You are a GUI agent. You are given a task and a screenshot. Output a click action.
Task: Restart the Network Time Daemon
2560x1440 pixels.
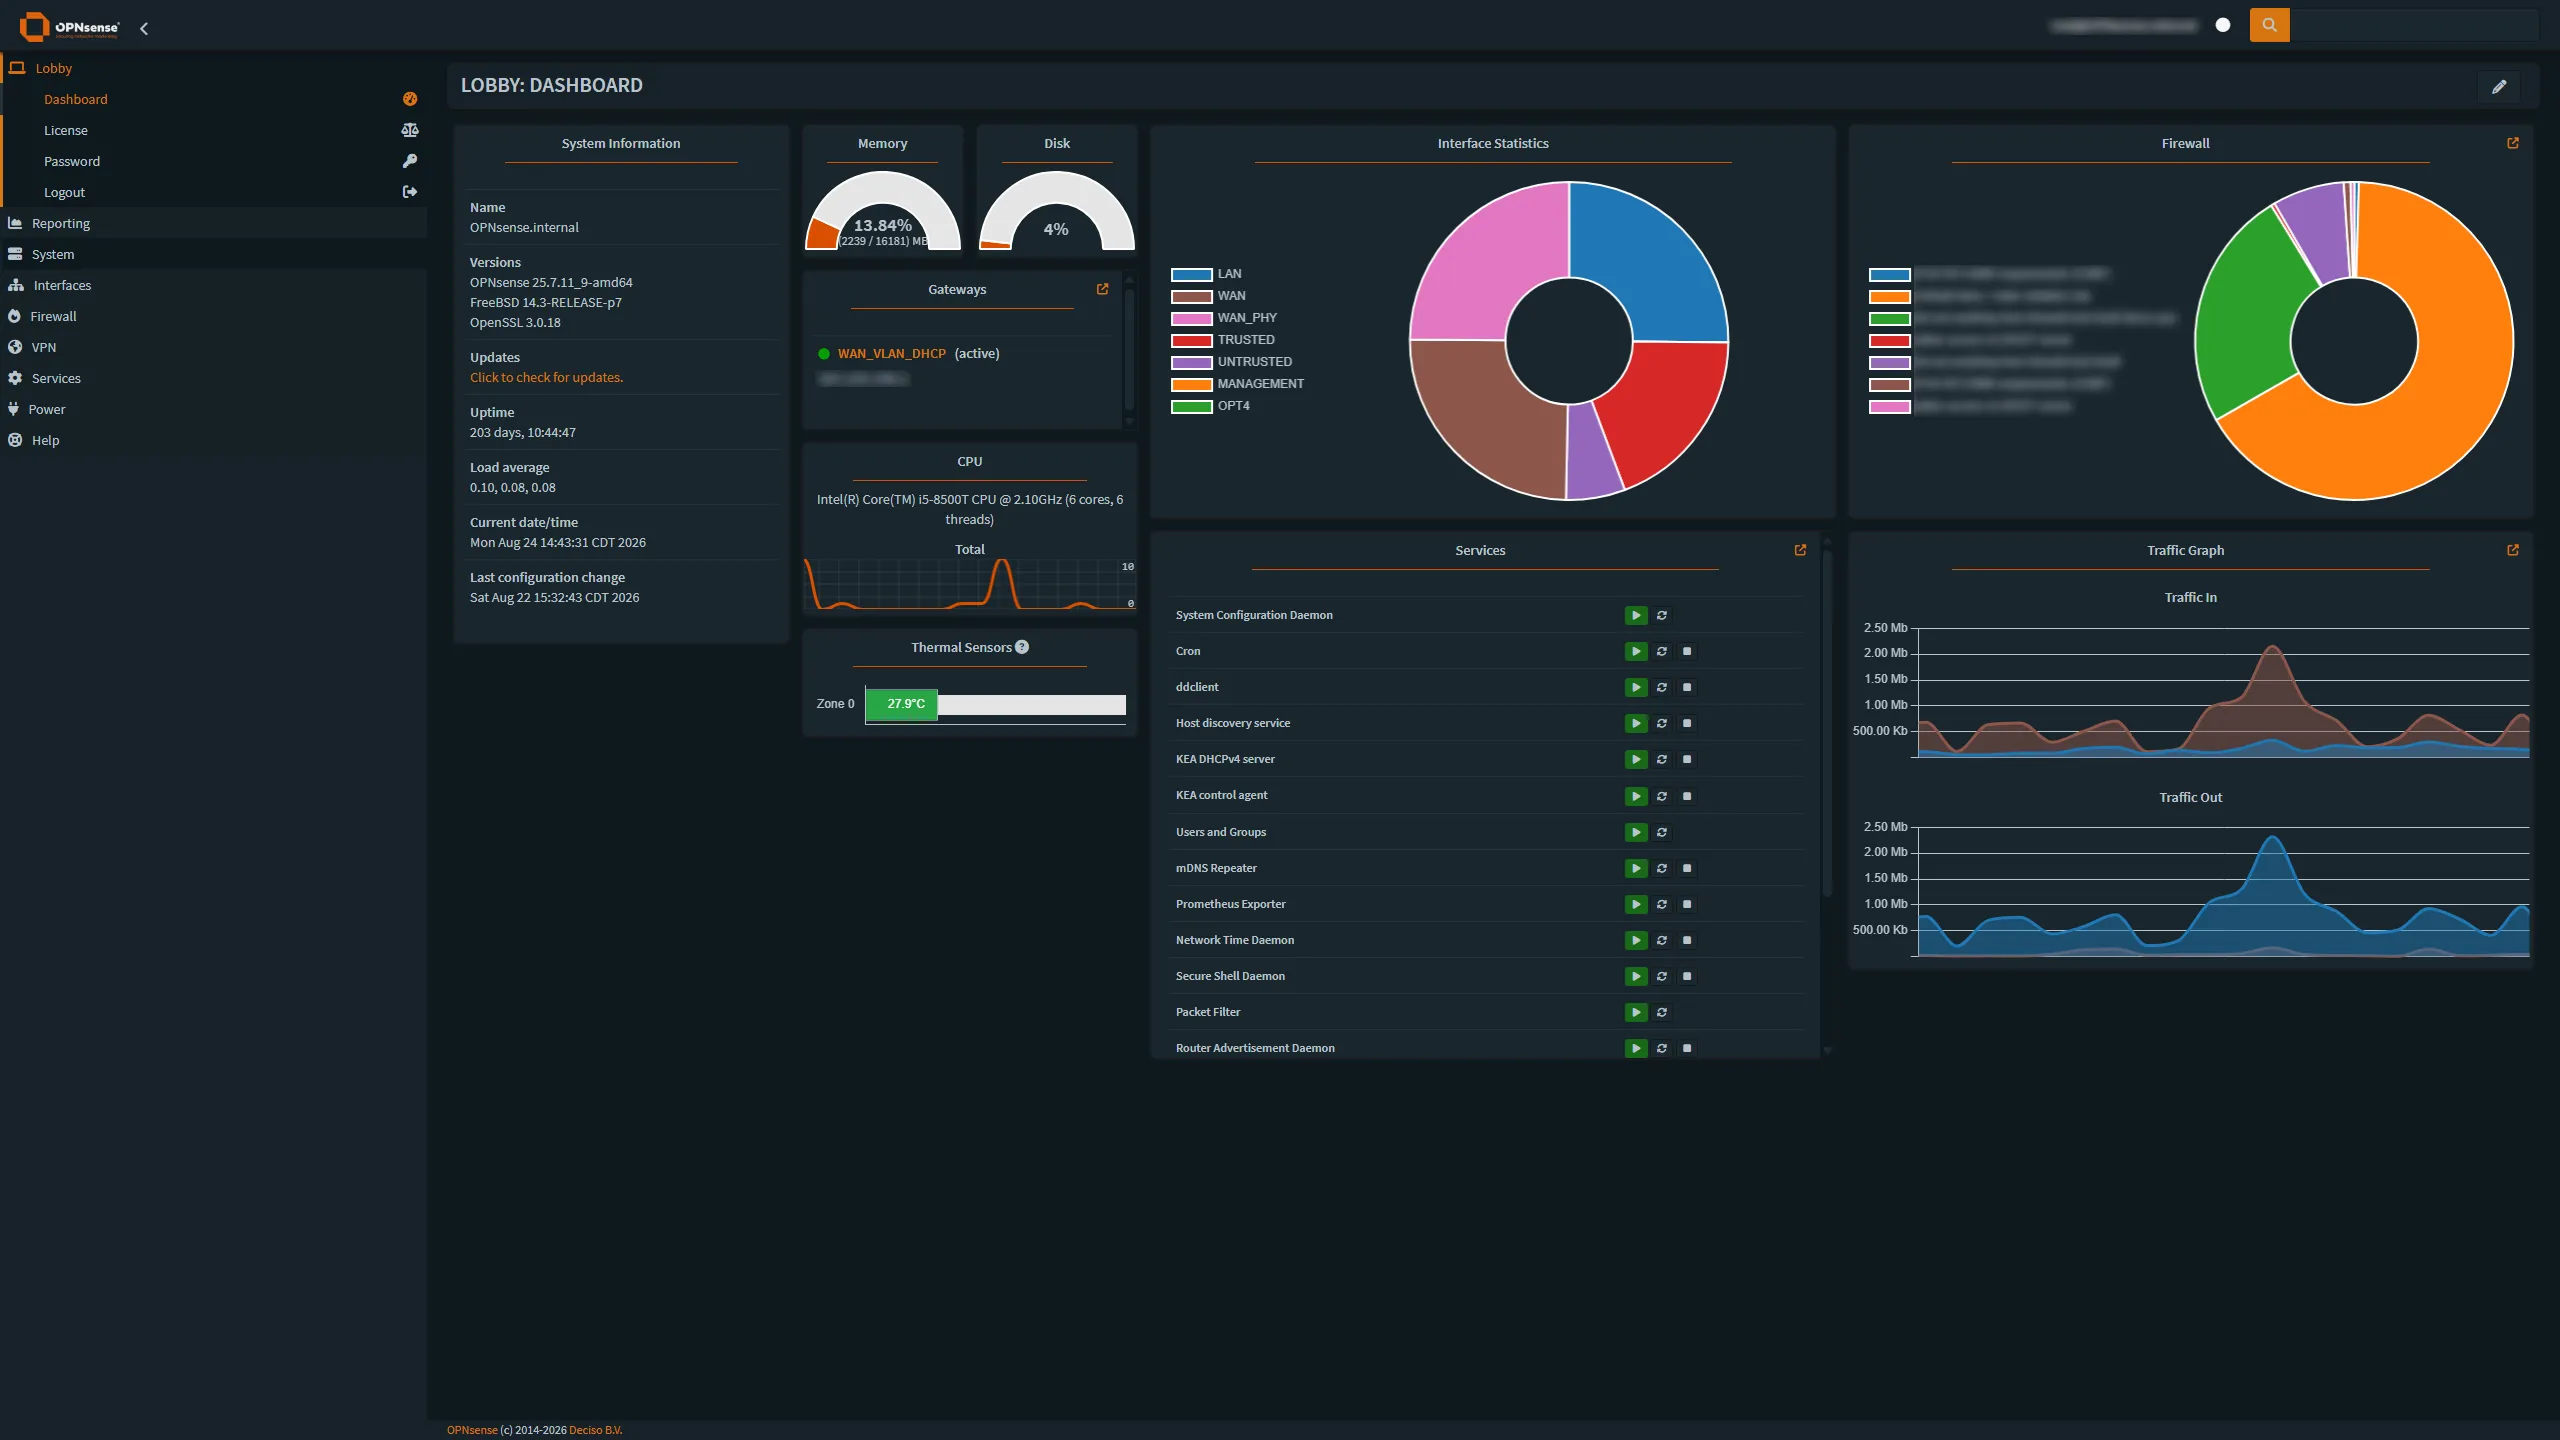[x=1662, y=940]
